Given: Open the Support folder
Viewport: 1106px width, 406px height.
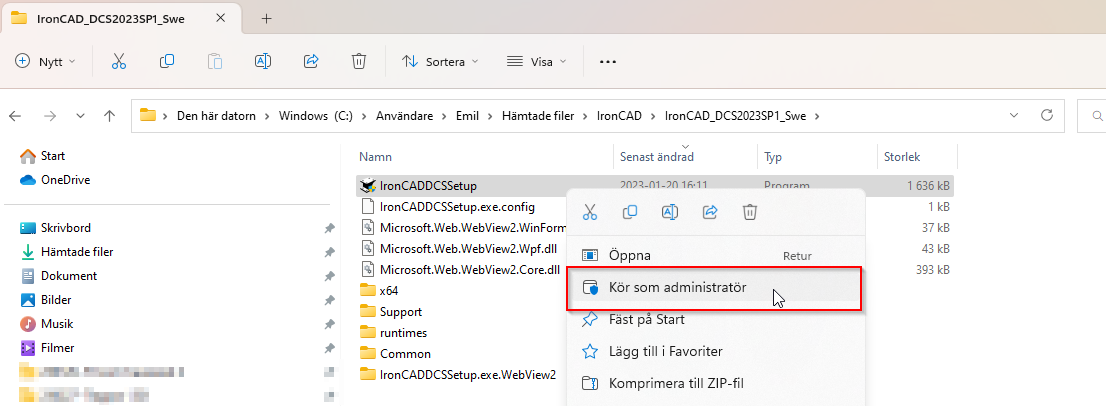Looking at the screenshot, I should (400, 312).
